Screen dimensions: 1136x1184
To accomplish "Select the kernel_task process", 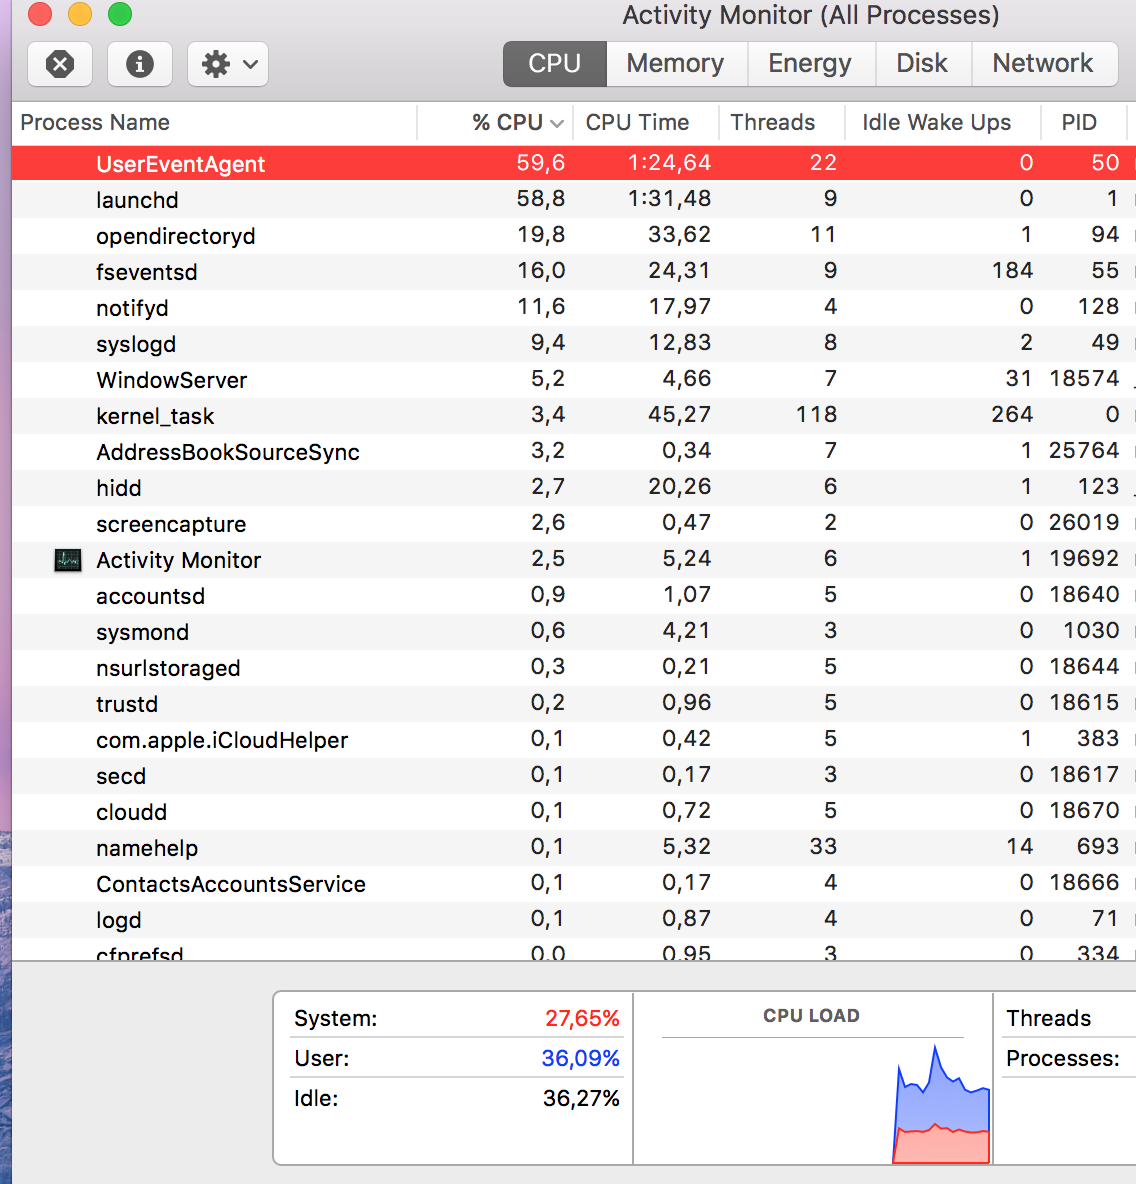I will point(573,415).
